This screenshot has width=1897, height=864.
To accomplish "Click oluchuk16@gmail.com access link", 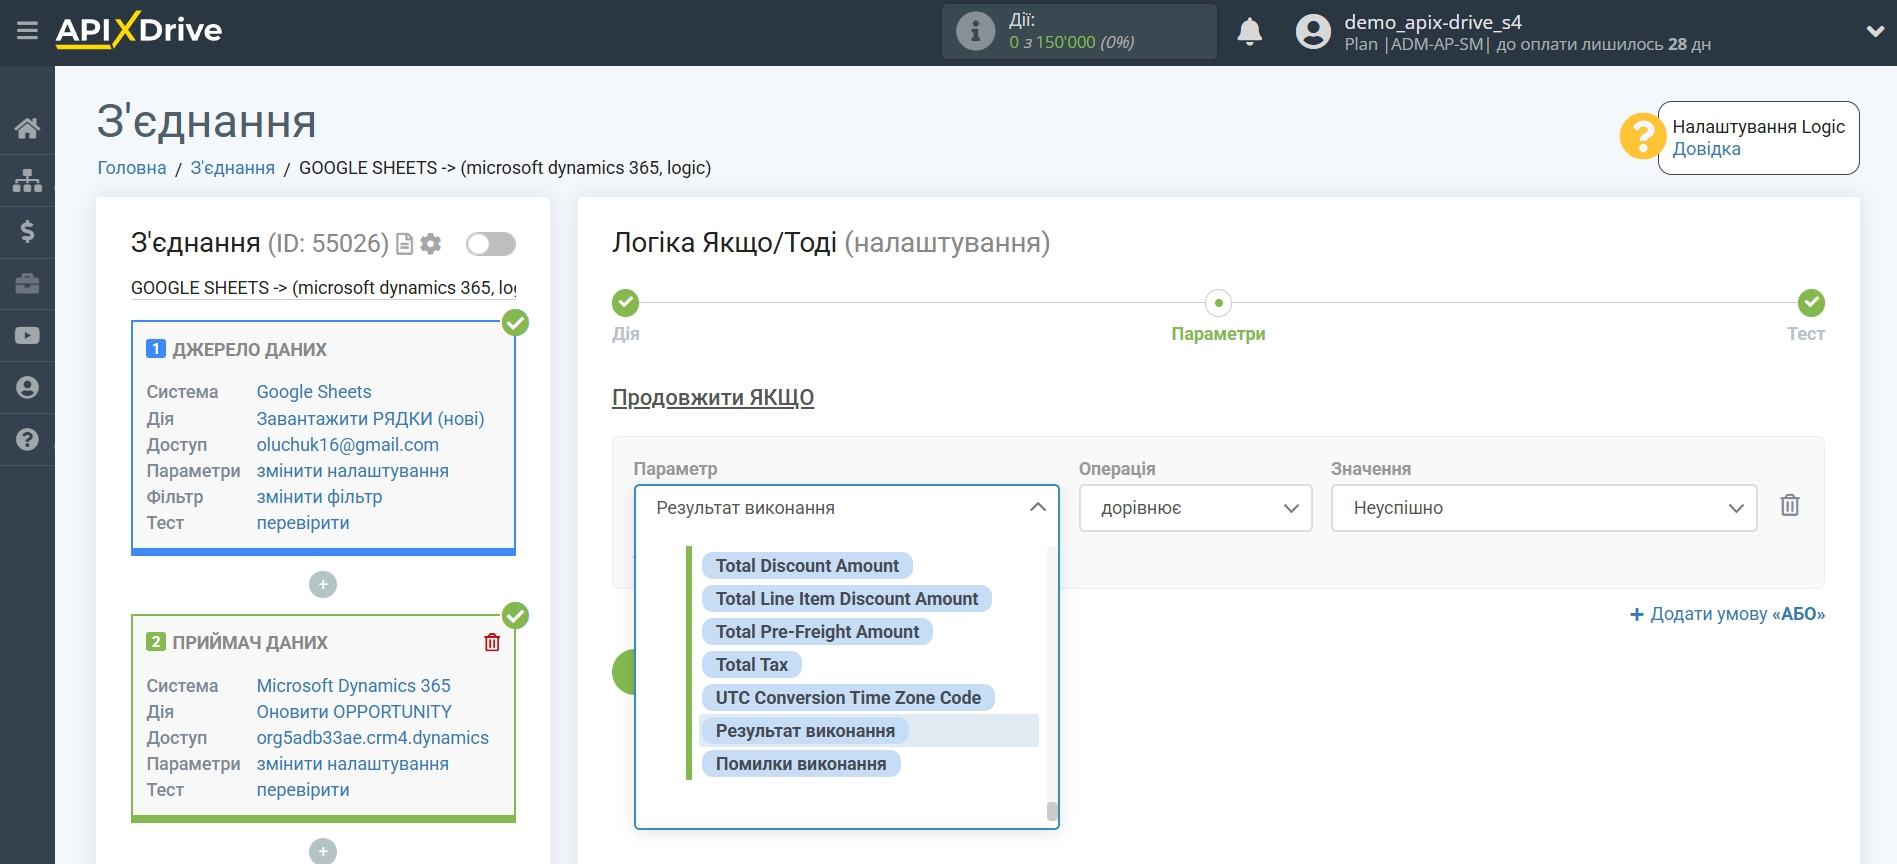I will pos(348,445).
